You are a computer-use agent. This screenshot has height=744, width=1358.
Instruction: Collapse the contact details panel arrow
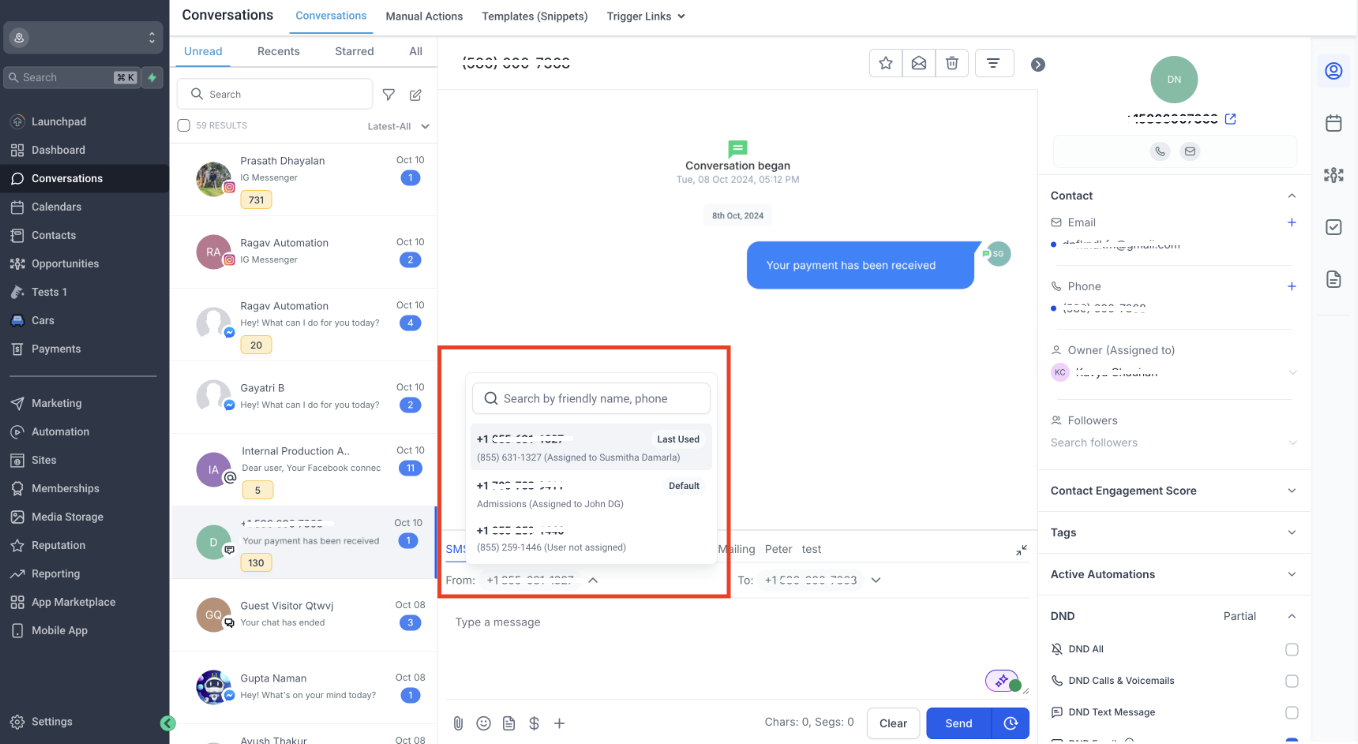point(1038,64)
